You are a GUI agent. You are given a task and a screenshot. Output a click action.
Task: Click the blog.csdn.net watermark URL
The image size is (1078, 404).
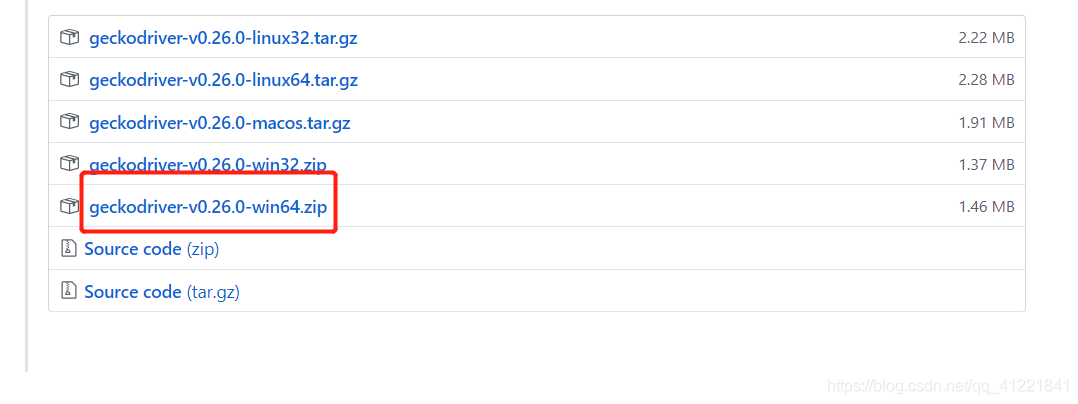[949, 386]
